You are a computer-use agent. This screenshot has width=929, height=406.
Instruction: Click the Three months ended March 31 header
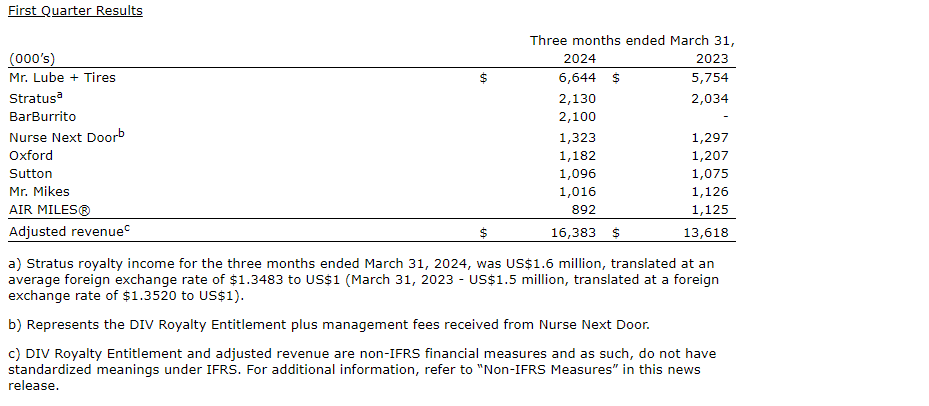(632, 41)
